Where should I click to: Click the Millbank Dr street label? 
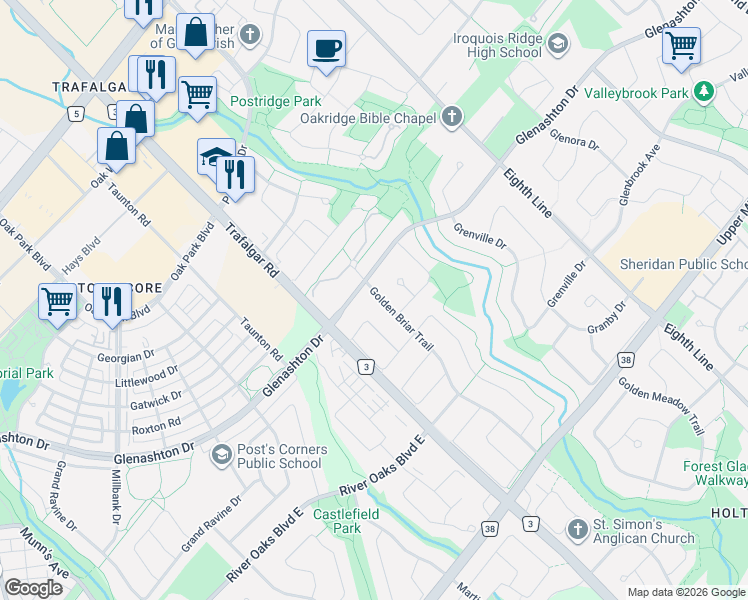(x=116, y=497)
